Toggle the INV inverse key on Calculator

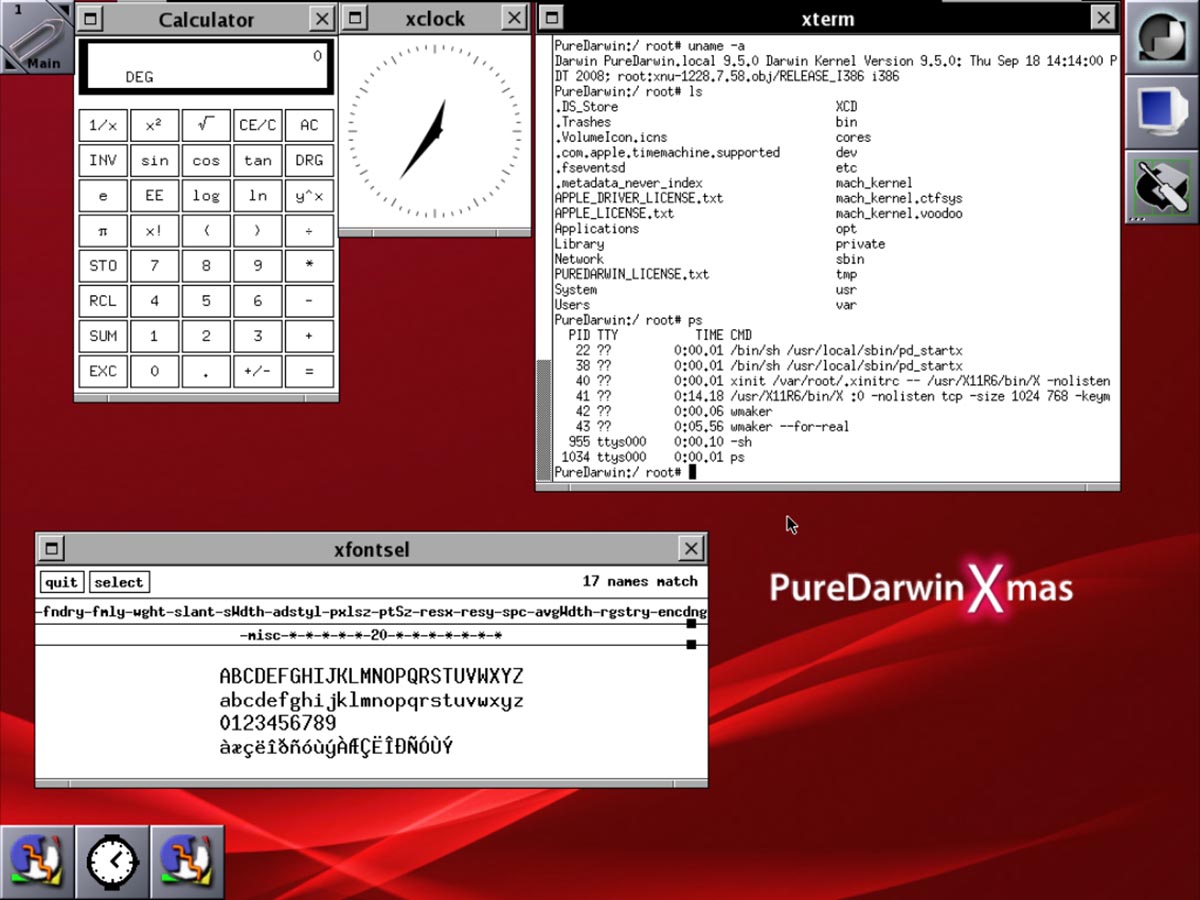pos(103,160)
